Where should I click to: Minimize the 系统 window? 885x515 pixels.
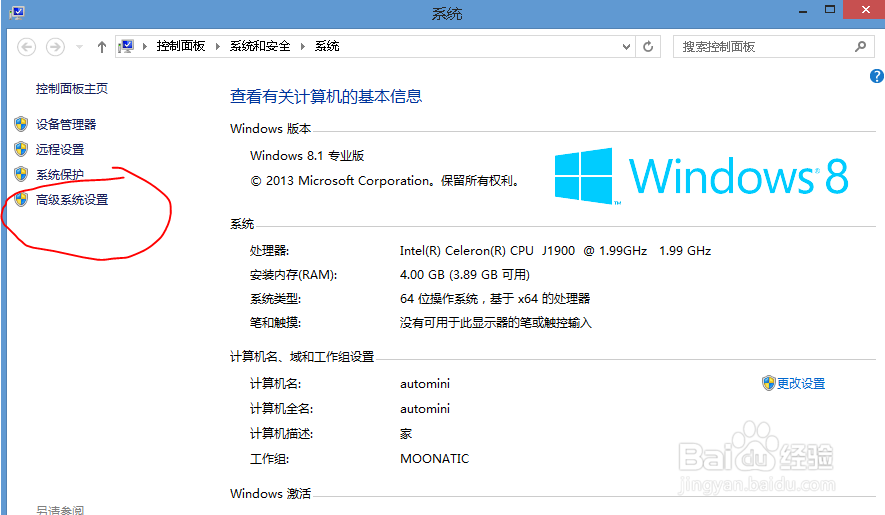[x=803, y=10]
